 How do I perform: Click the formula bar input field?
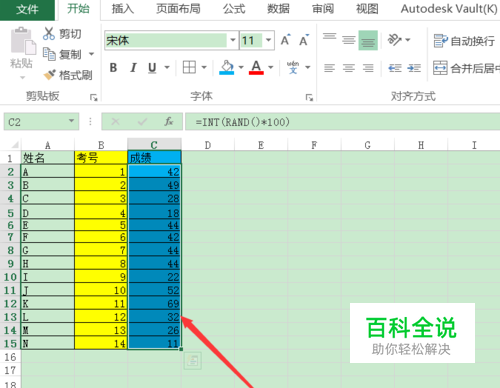(343, 122)
